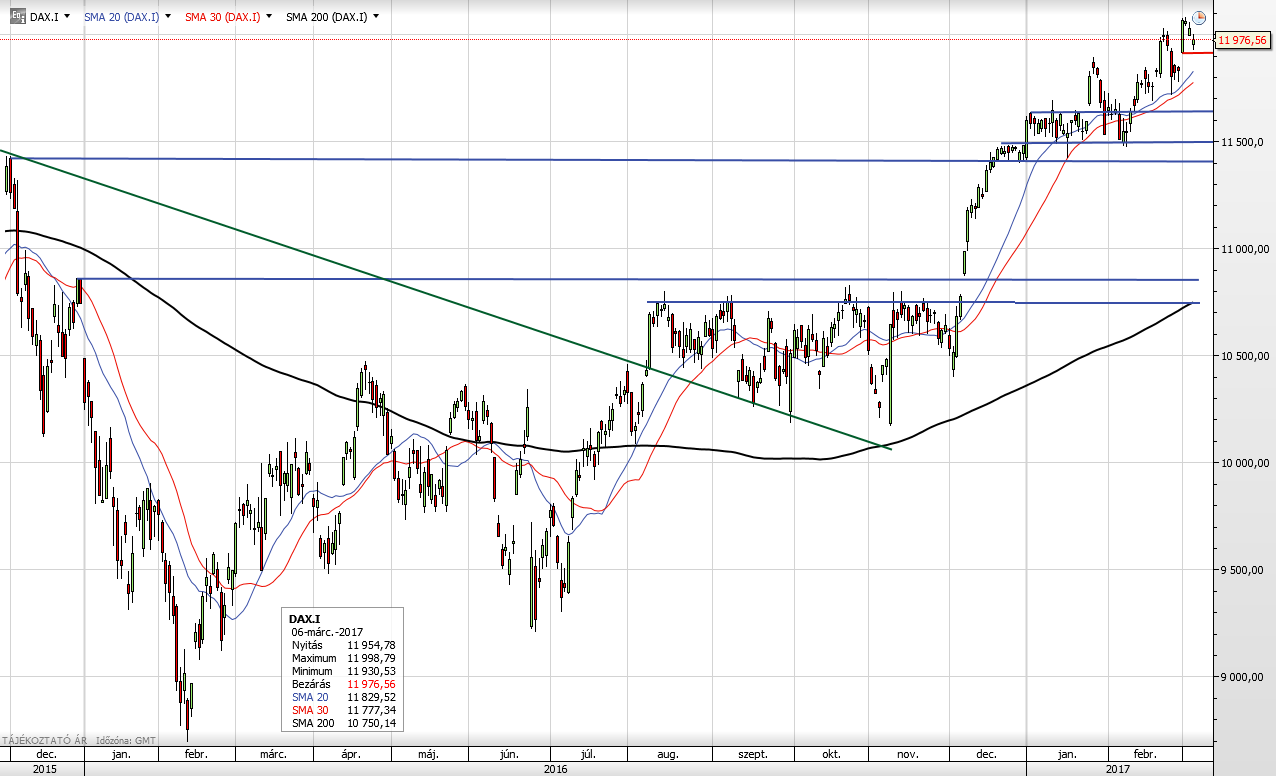Click the aug. month label on time axis
The height and width of the screenshot is (776, 1276).
click(667, 754)
